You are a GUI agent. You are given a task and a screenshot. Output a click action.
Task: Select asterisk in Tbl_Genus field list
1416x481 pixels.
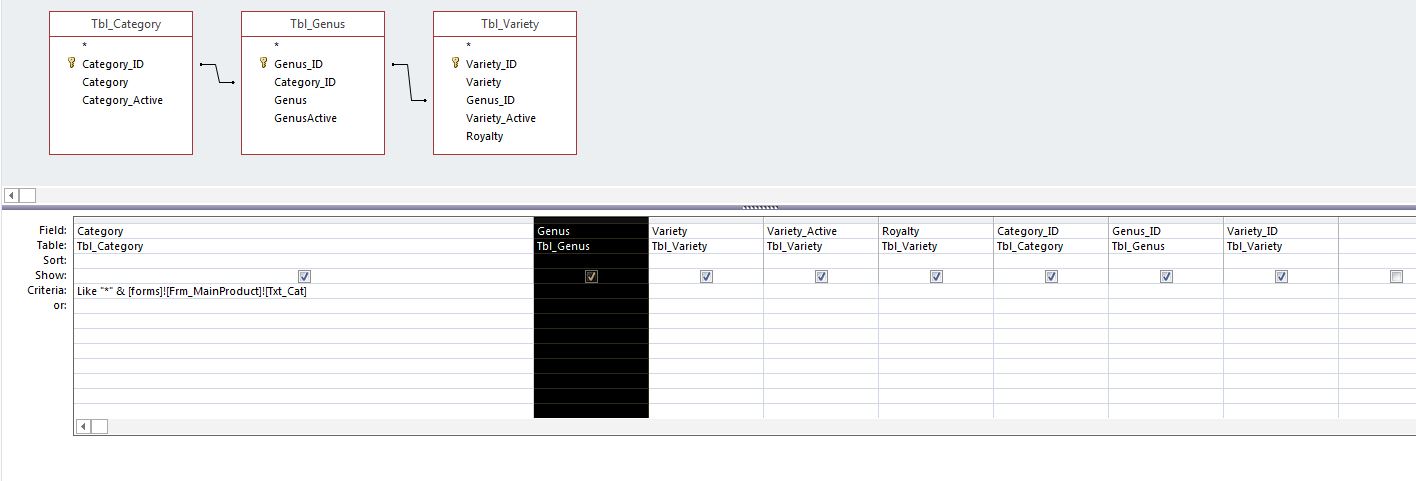pos(277,46)
